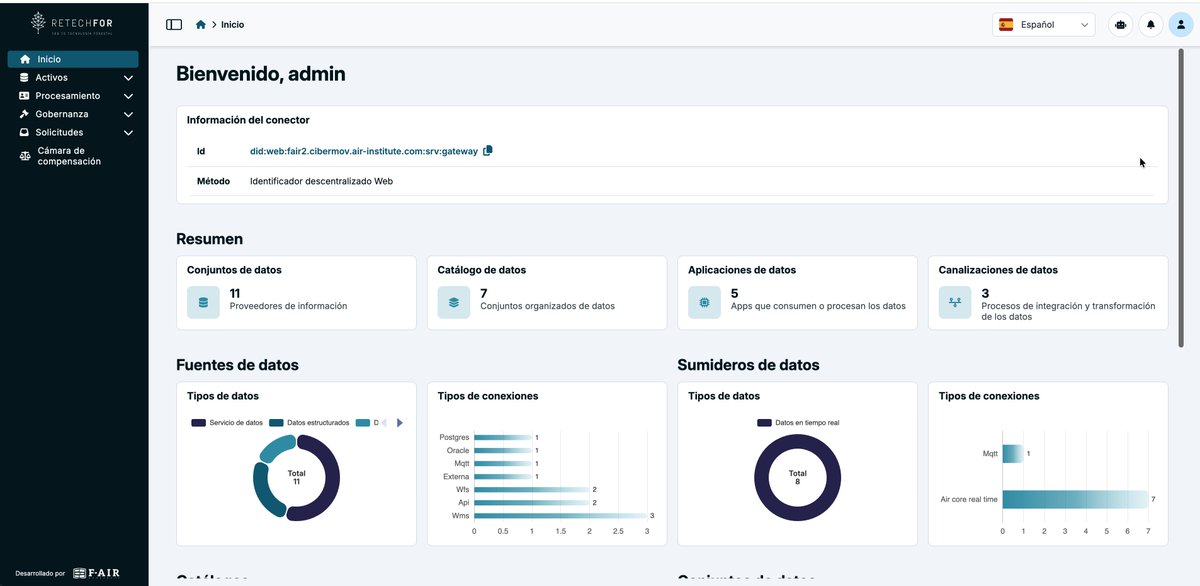The height and width of the screenshot is (586, 1200).
Task: Expand the Procesamiento menu chevron
Action: (128, 96)
